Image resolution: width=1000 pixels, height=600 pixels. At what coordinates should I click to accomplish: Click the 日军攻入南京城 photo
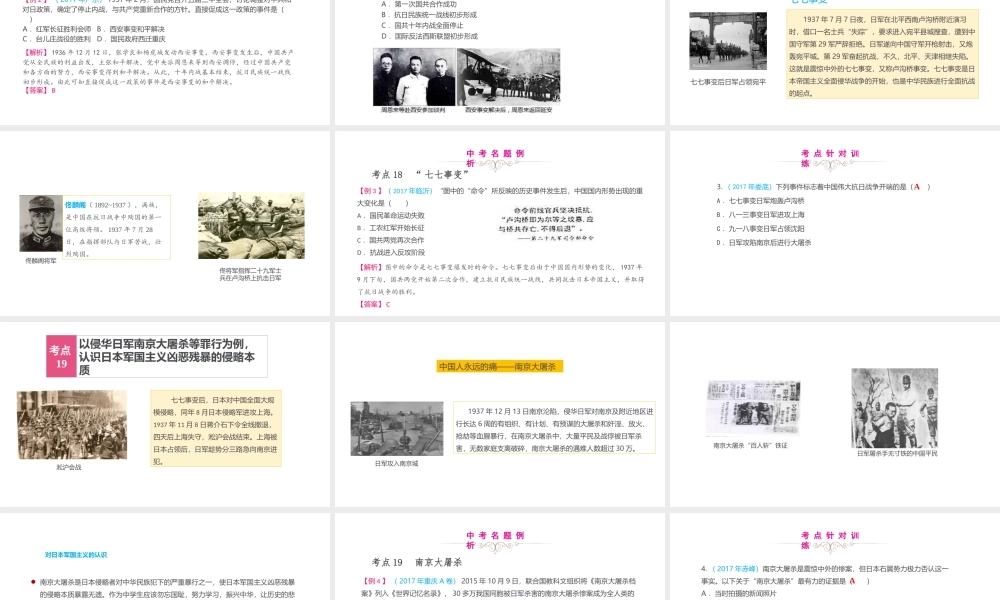click(397, 428)
